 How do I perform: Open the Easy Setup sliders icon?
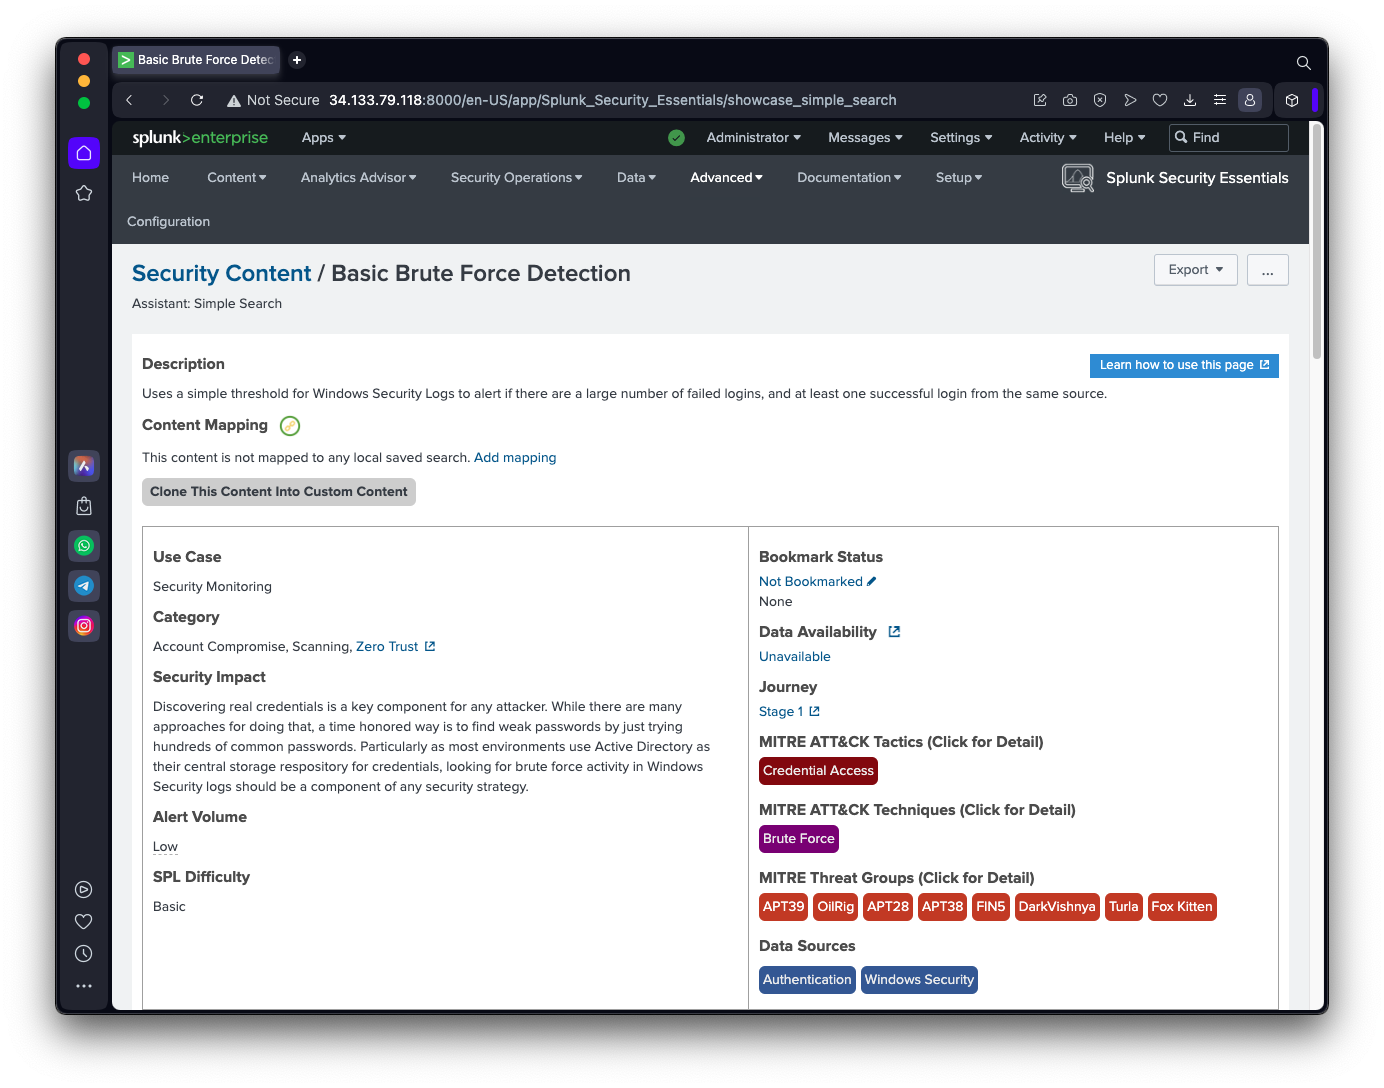(x=1220, y=100)
